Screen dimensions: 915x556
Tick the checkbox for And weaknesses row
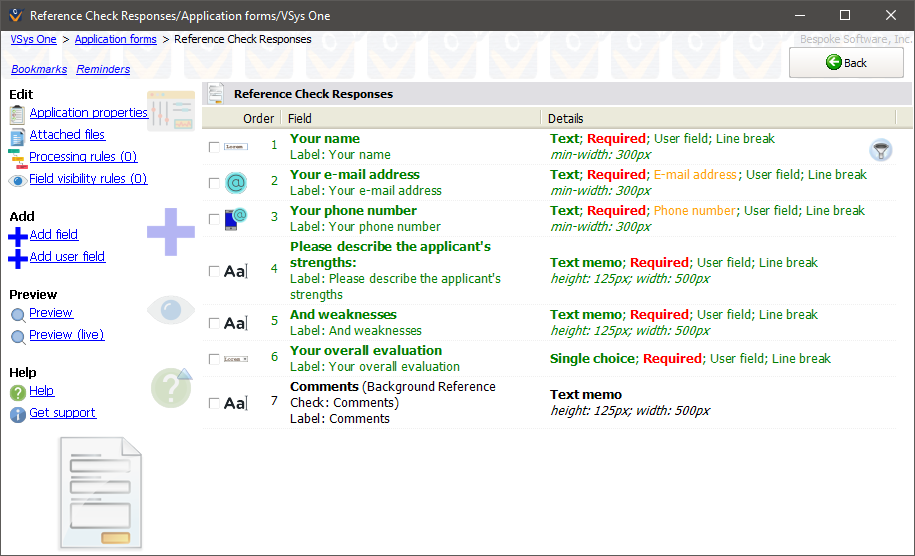tap(214, 323)
